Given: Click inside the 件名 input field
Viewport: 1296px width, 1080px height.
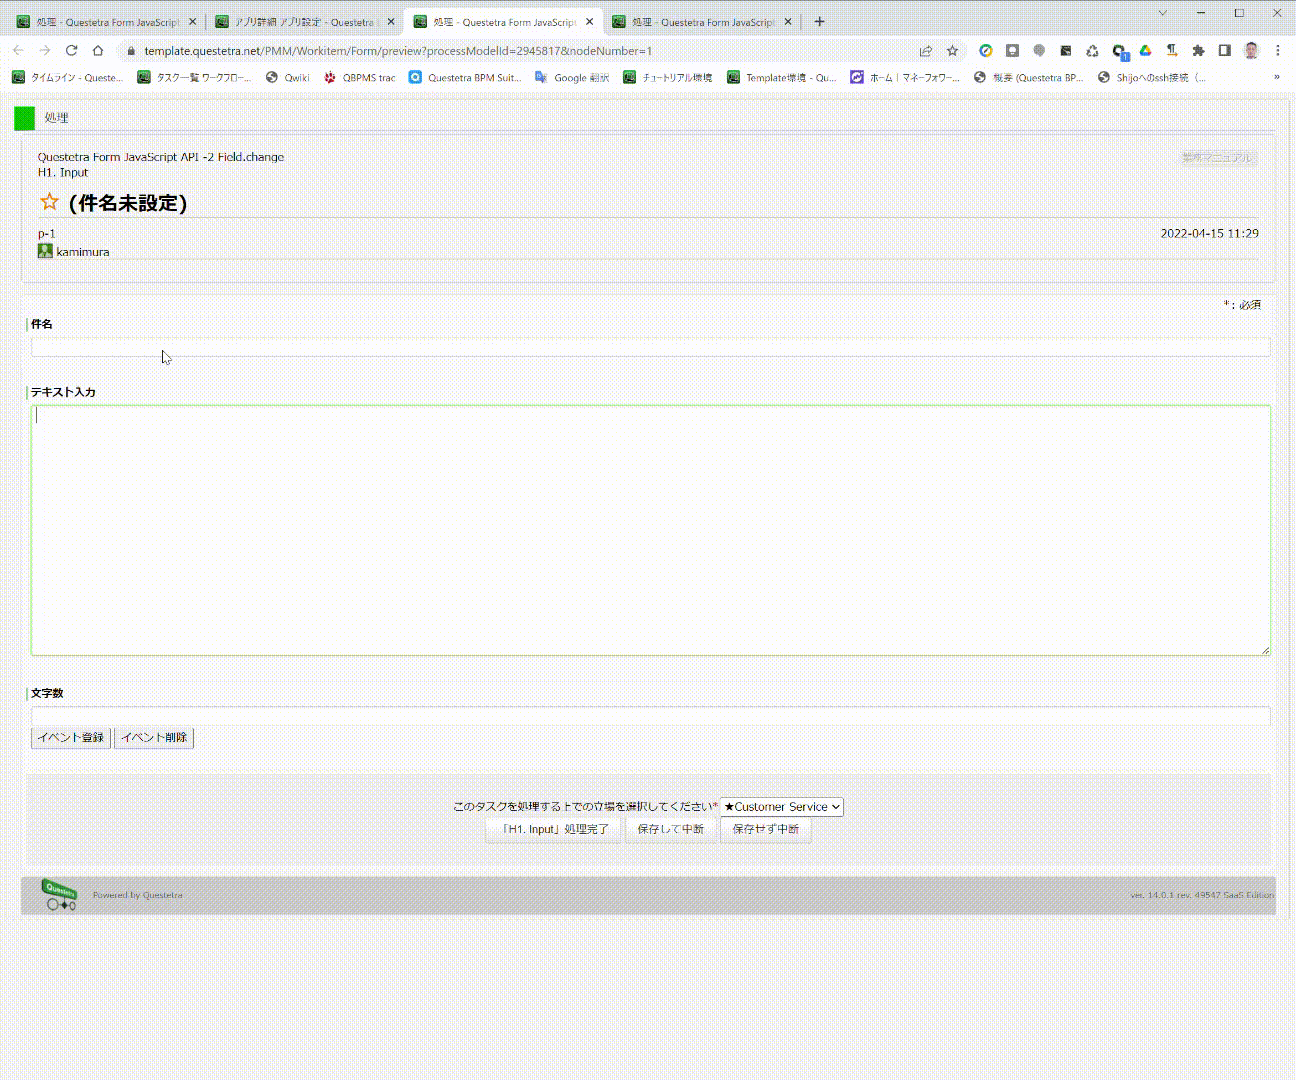Looking at the screenshot, I should click(650, 347).
